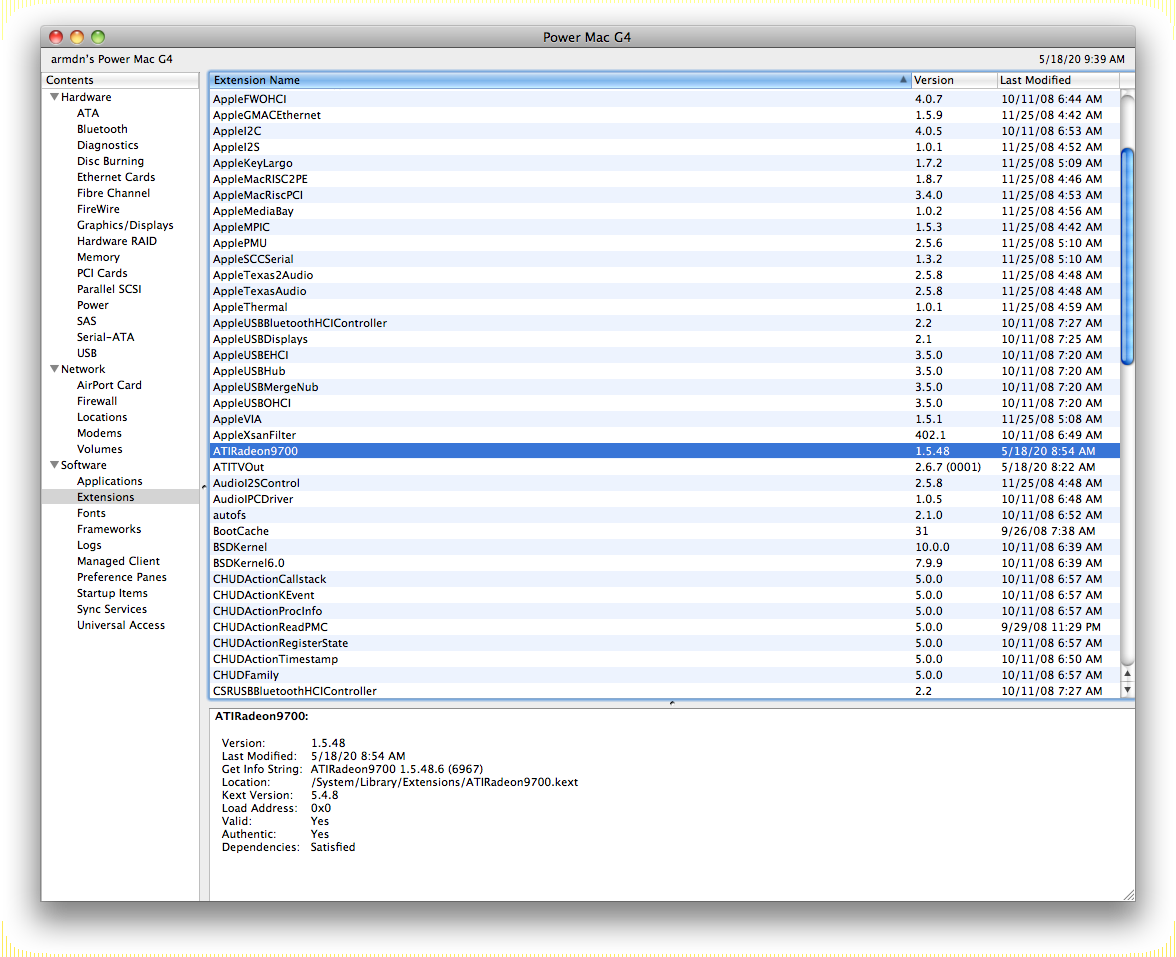Viewport: 1176px width, 957px height.
Task: Select the BSDKernel6.0 extension row
Action: point(664,563)
